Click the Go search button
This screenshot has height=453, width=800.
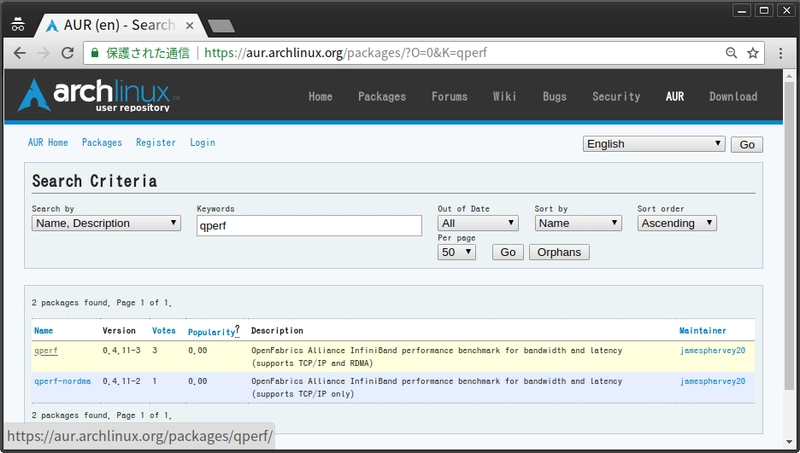508,252
